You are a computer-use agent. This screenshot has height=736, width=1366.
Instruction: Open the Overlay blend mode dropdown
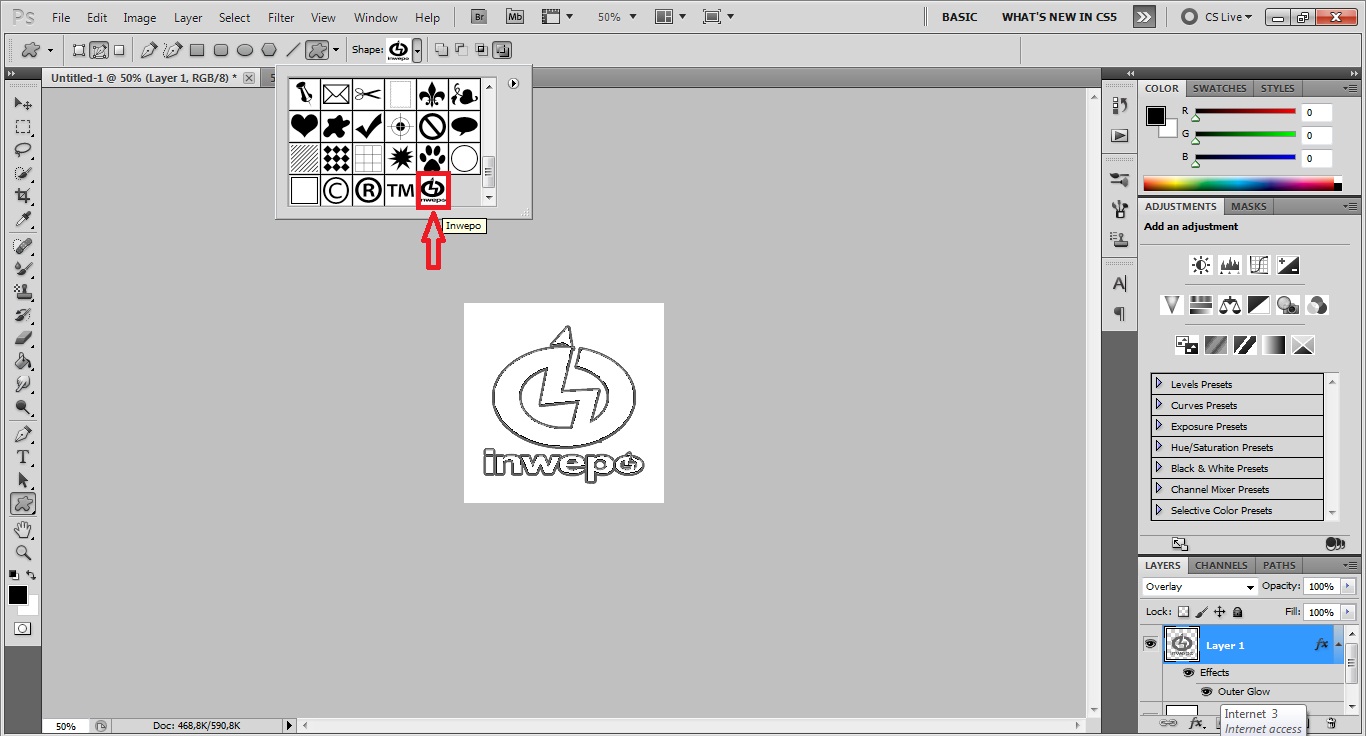1200,587
